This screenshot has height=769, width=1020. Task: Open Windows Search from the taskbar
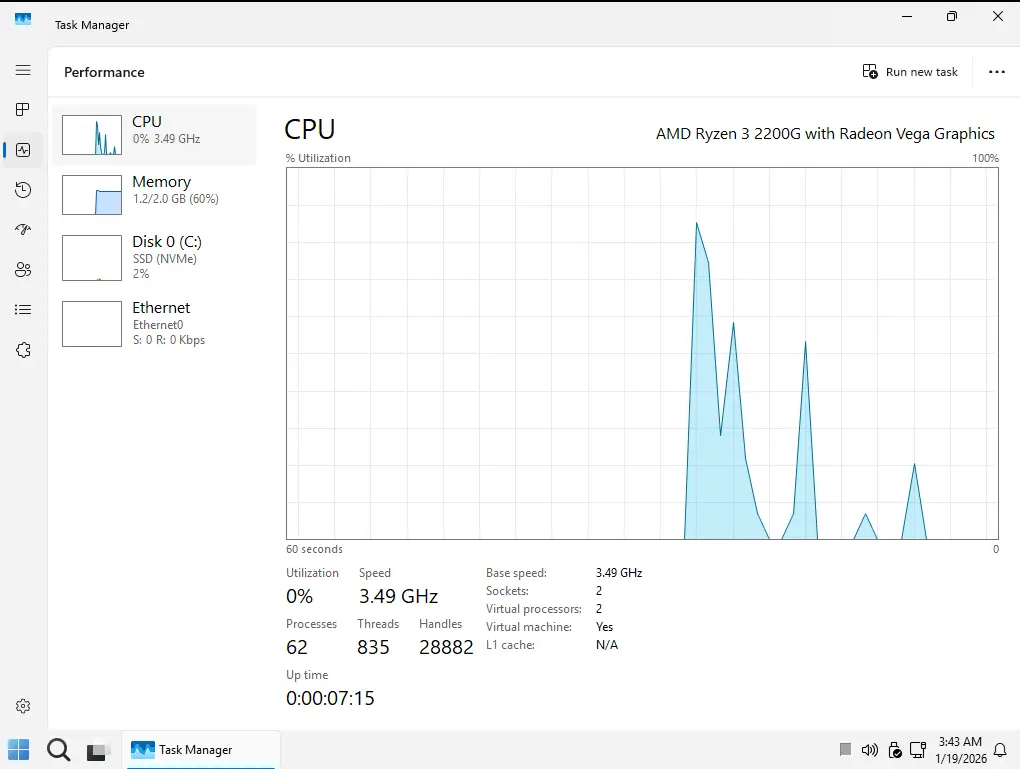(59, 749)
